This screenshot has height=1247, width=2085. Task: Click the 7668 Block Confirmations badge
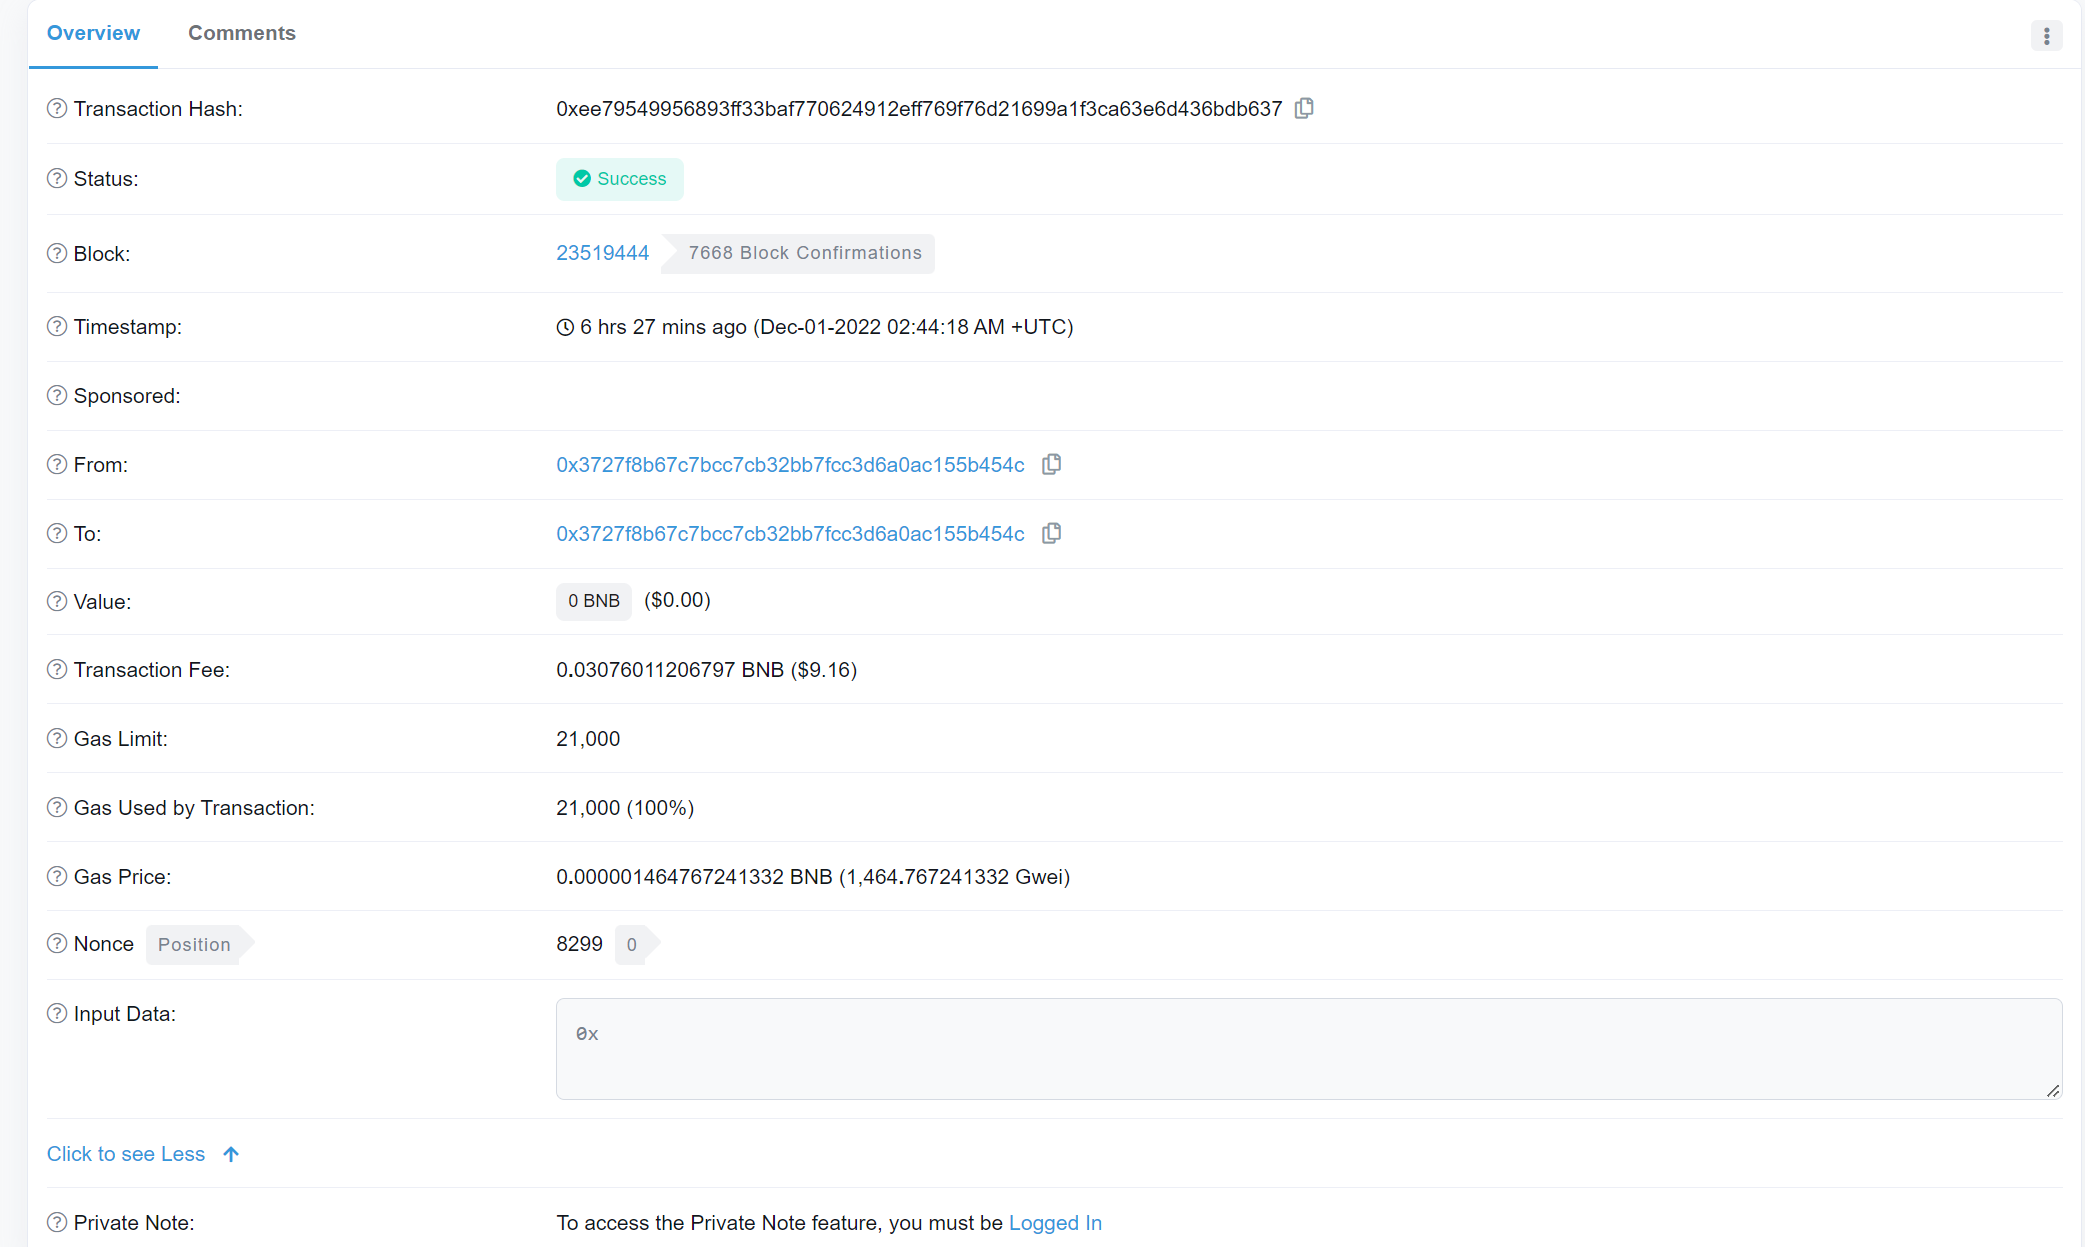click(x=804, y=253)
